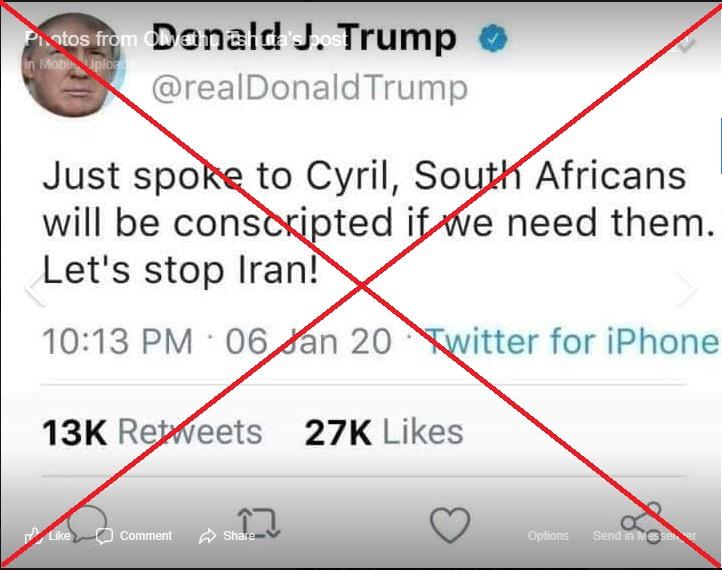The width and height of the screenshot is (722, 570).
Task: View the 27K Likes list
Action: click(x=384, y=432)
